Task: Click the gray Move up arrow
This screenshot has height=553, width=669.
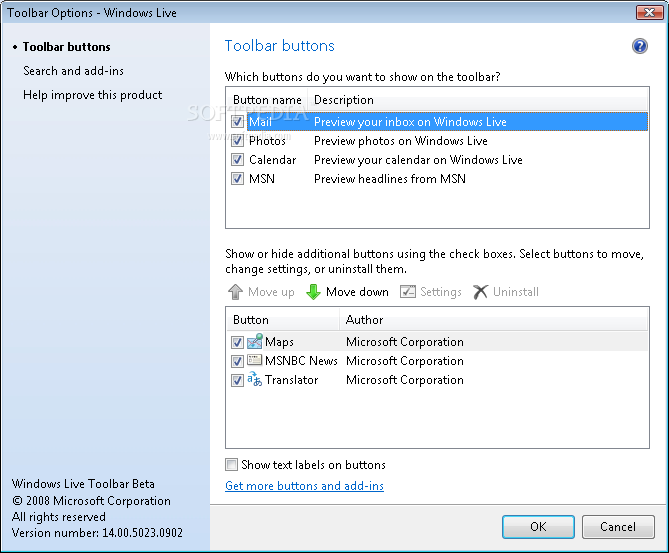Action: click(x=236, y=292)
